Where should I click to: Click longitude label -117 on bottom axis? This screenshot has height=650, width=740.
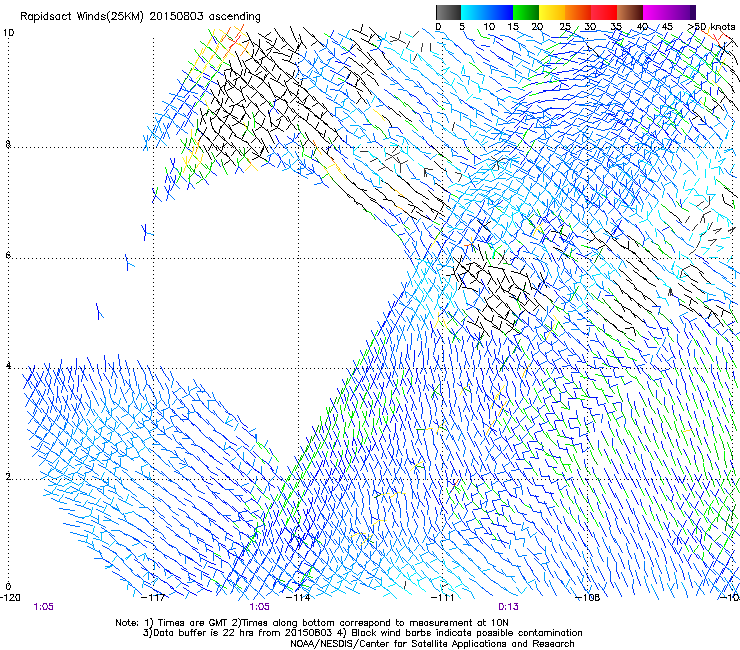coord(154,597)
